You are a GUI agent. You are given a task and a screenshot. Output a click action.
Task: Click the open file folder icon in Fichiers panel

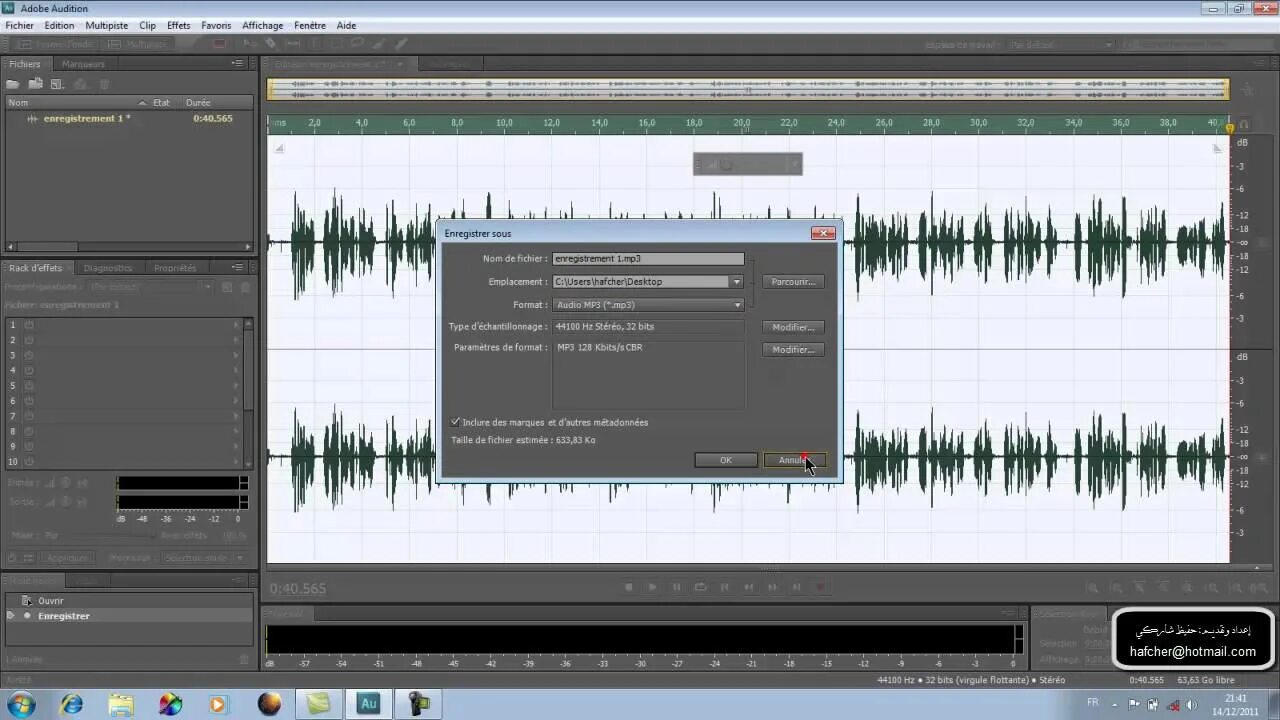coord(14,84)
